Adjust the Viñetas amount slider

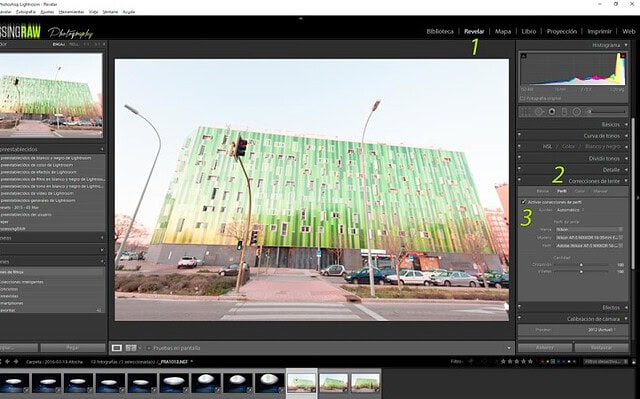(x=581, y=271)
